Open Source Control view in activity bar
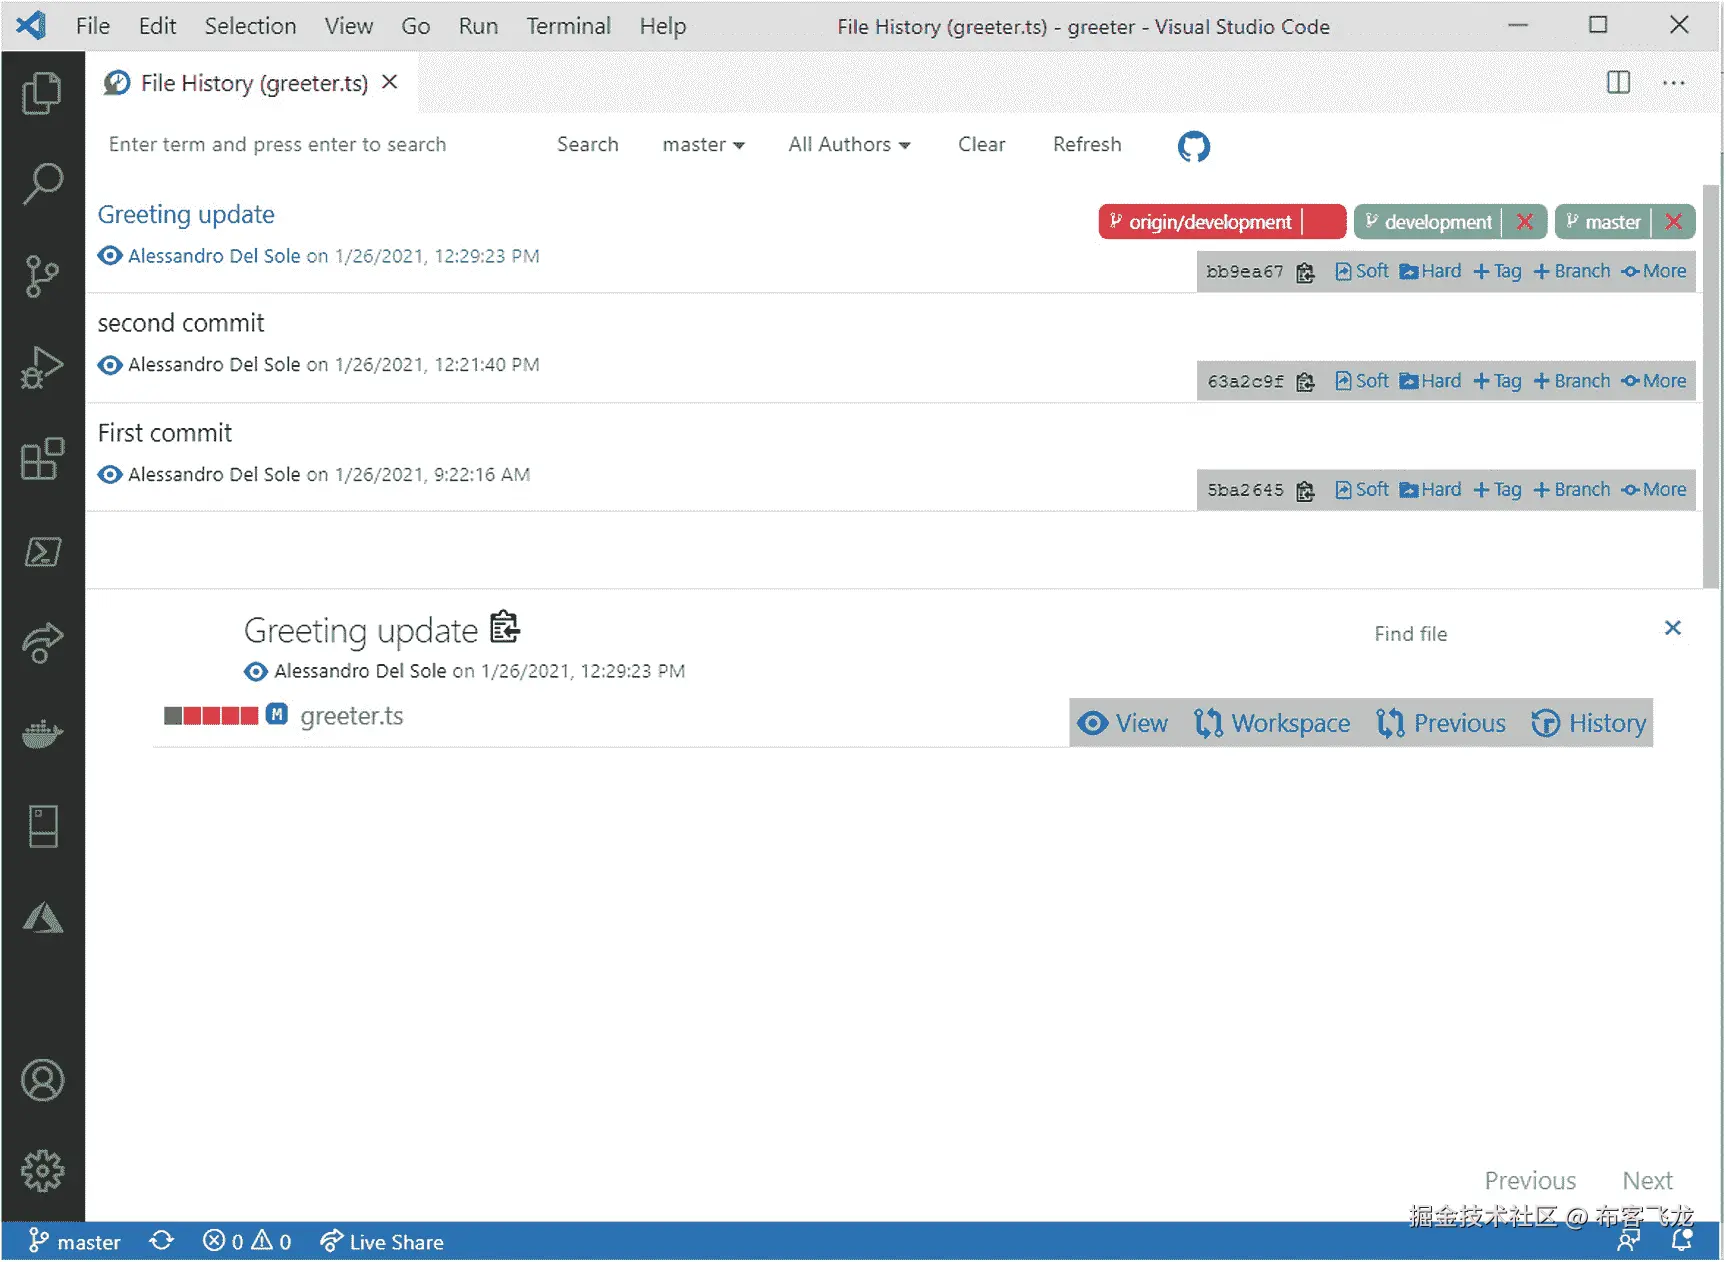The height and width of the screenshot is (1262, 1726). tap(42, 276)
